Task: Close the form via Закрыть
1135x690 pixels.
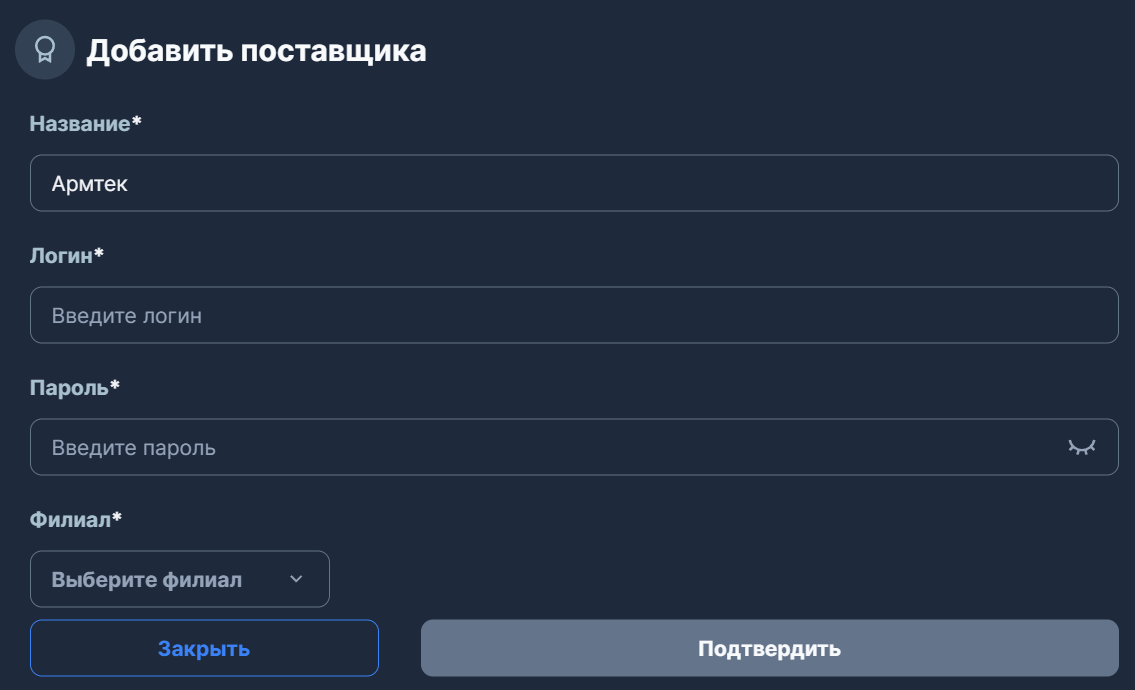Action: coord(204,647)
